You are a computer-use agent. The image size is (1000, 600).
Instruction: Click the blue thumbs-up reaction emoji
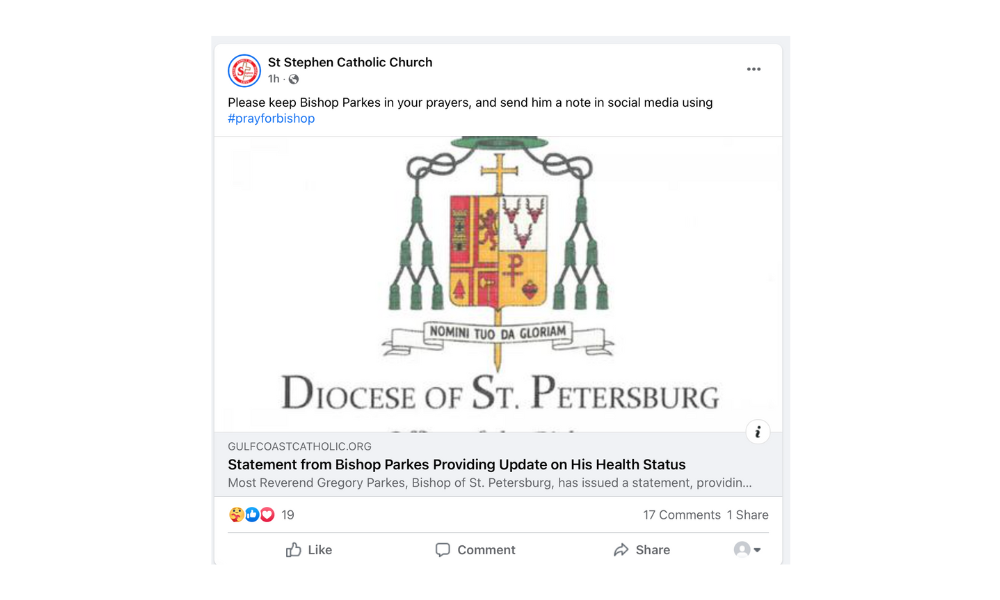pyautogui.click(x=251, y=514)
